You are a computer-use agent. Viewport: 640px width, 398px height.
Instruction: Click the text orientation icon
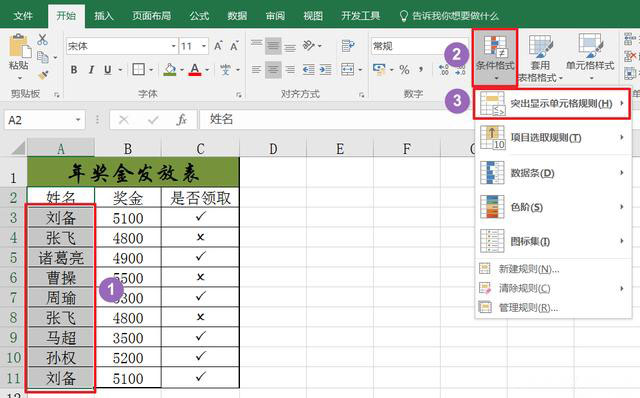coord(309,45)
